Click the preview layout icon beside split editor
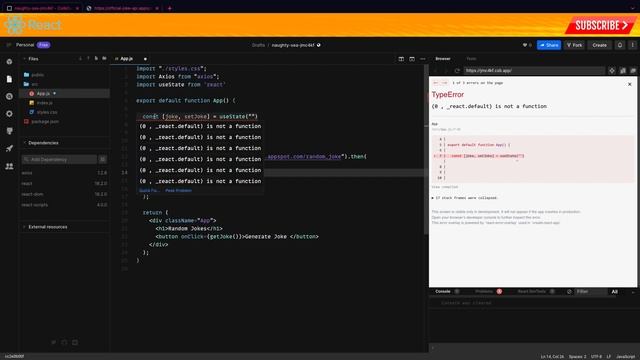The image size is (640, 360). [412, 59]
